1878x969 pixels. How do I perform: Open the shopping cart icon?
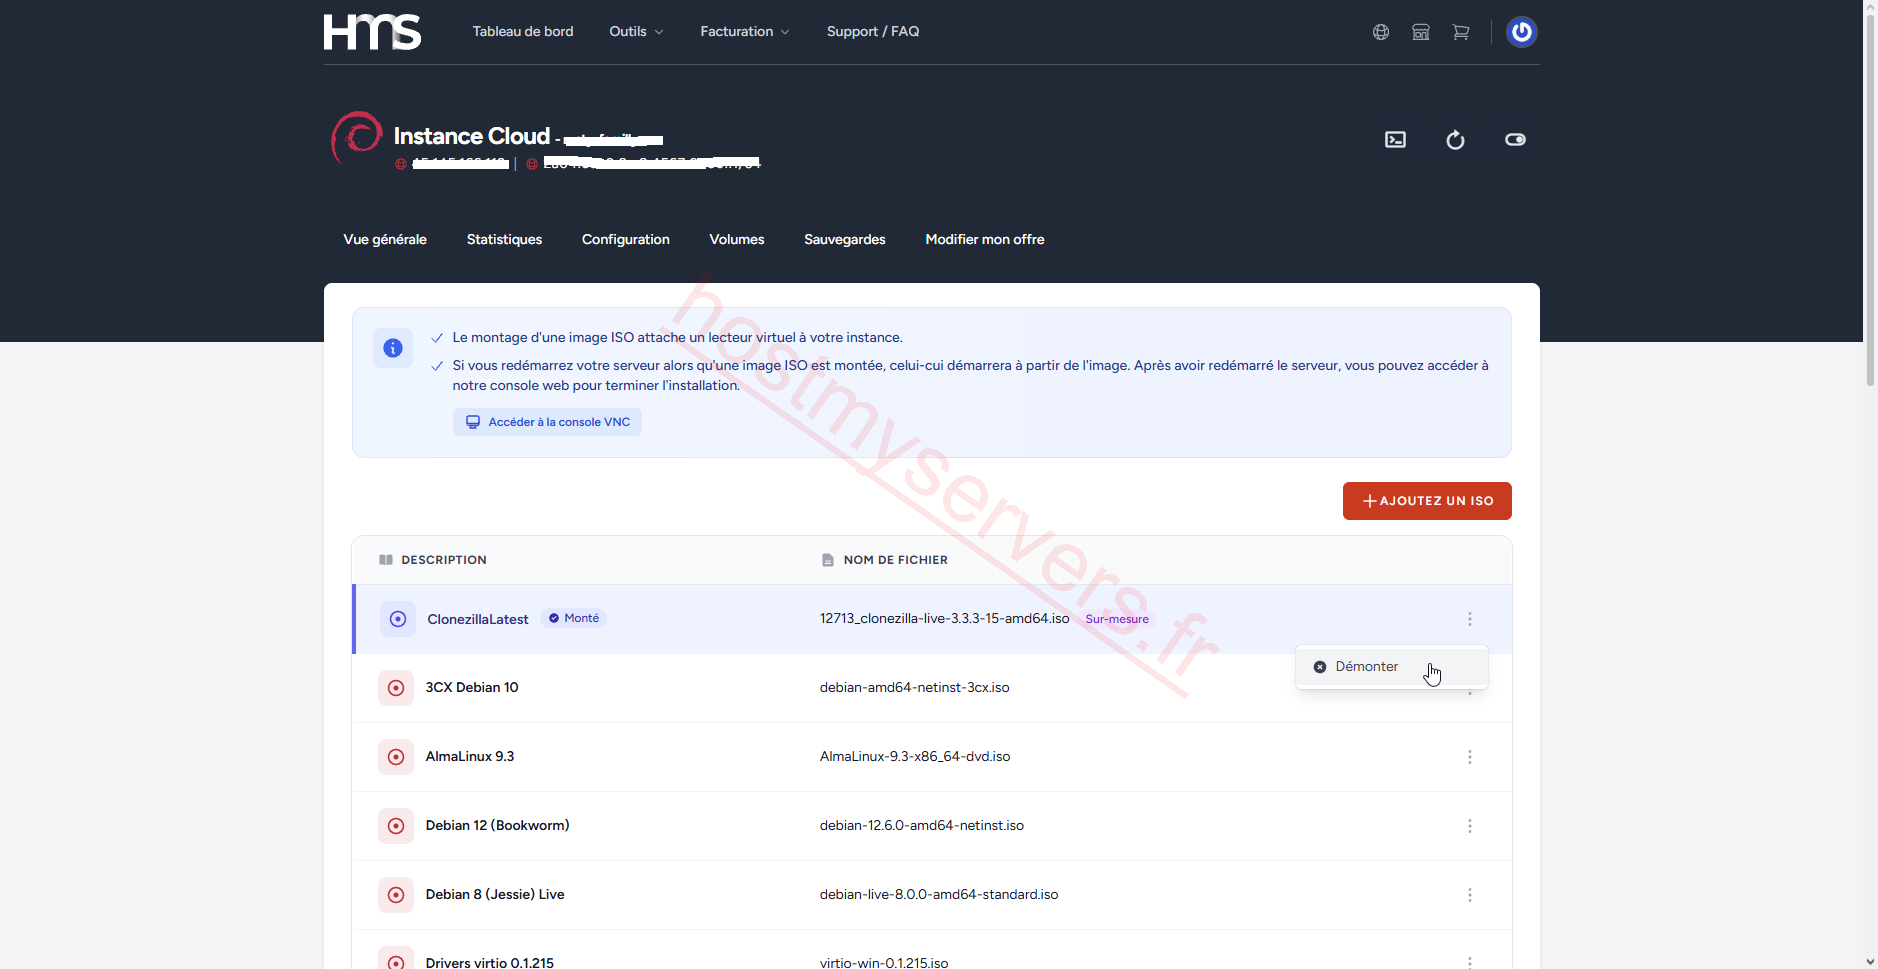(x=1461, y=32)
